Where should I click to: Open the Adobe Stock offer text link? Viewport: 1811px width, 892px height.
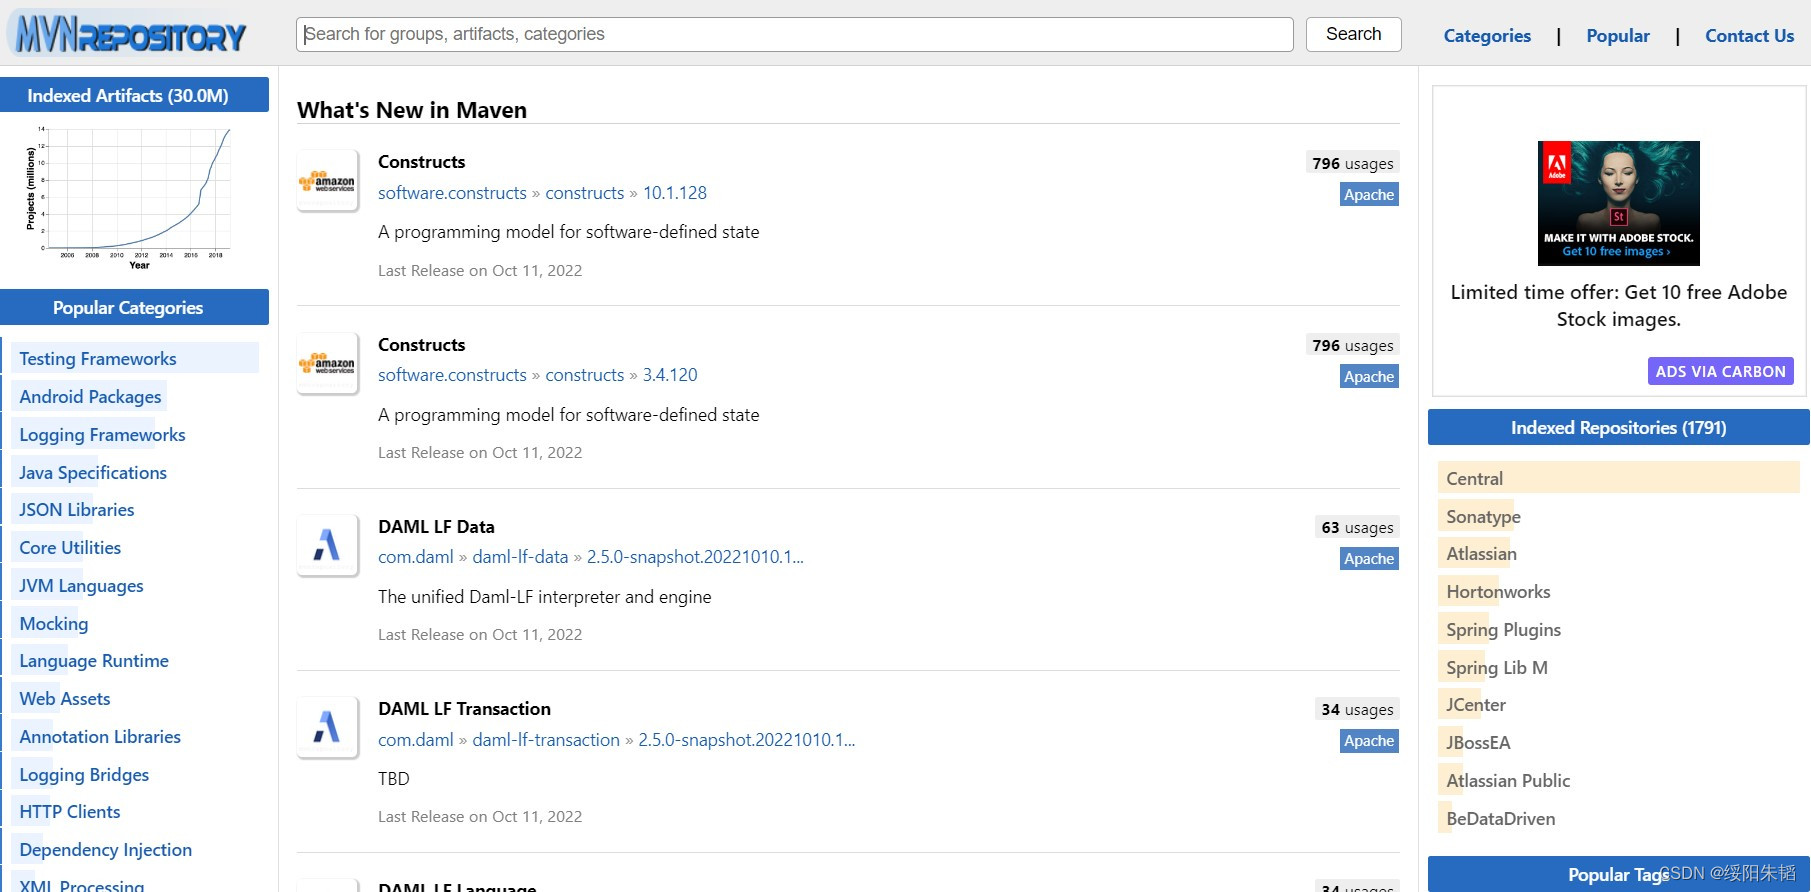tap(1618, 306)
